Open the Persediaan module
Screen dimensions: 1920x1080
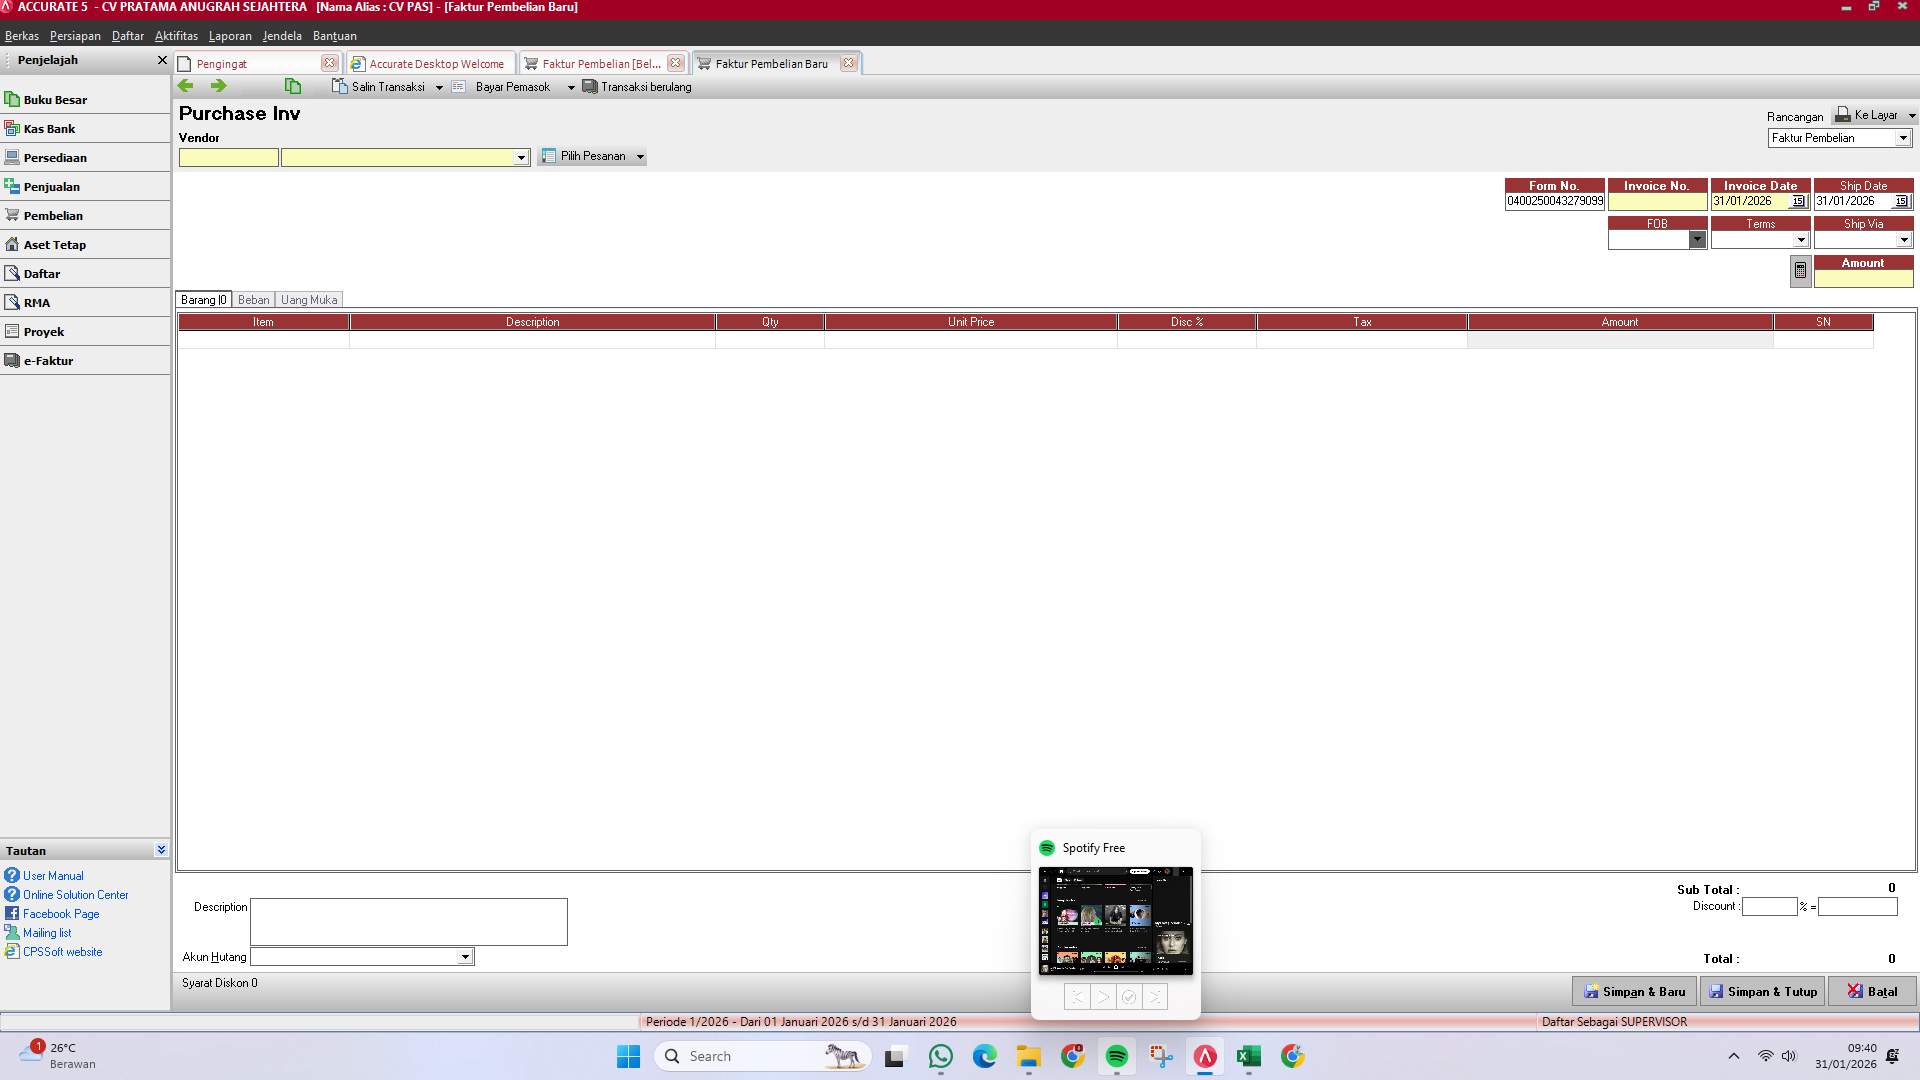56,157
